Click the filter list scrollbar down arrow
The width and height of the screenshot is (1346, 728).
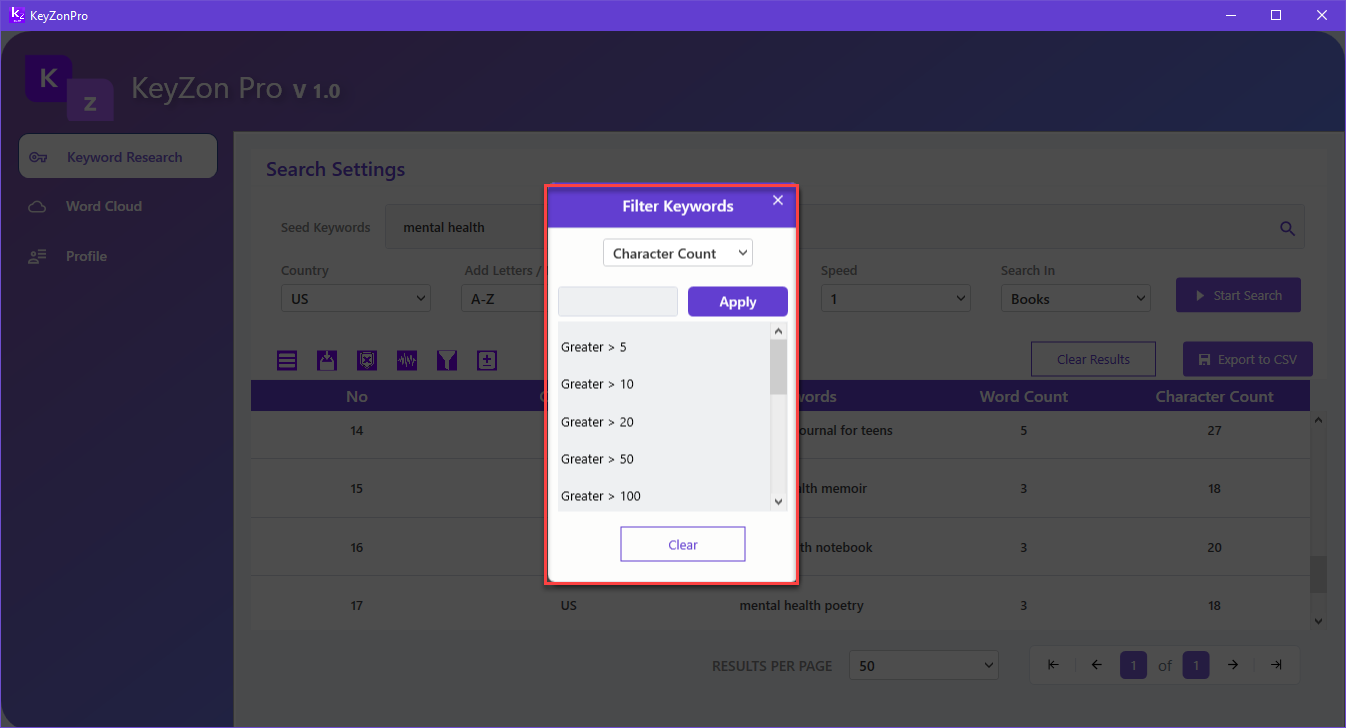(779, 502)
